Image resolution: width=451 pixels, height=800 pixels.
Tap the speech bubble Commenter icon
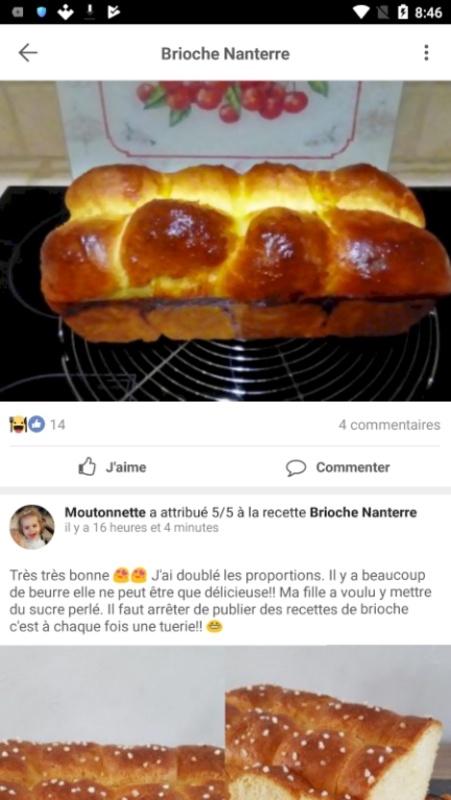(296, 467)
